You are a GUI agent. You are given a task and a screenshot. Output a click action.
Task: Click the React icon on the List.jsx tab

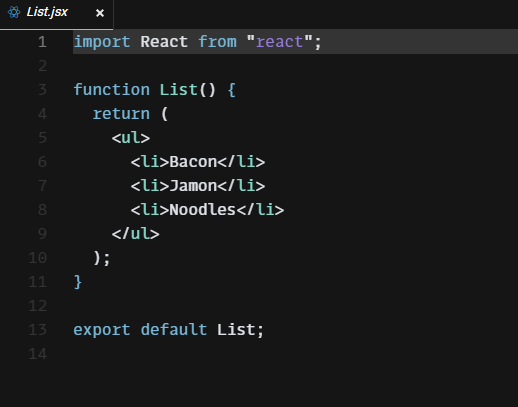[x=14, y=12]
